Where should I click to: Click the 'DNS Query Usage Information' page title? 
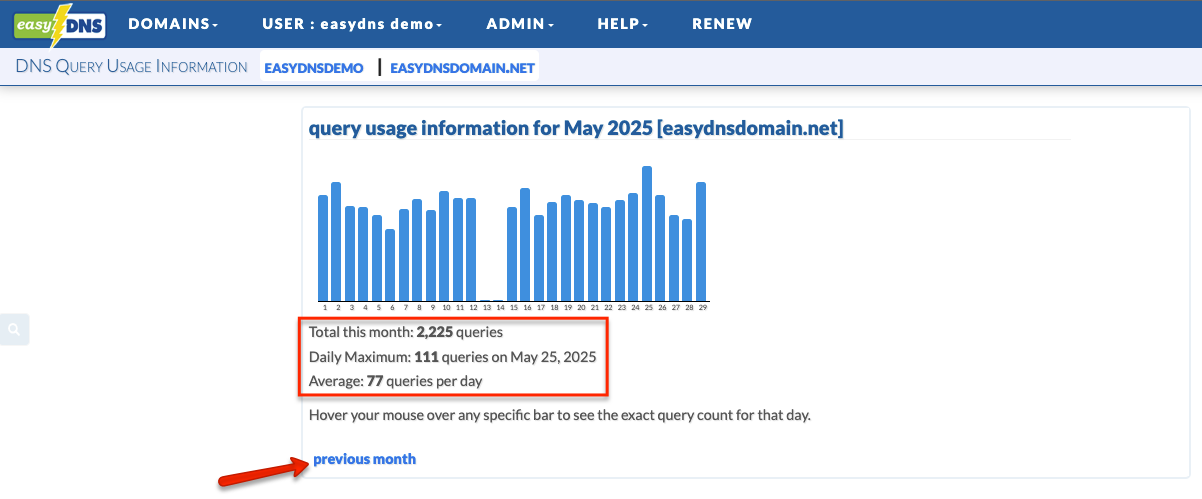point(131,67)
